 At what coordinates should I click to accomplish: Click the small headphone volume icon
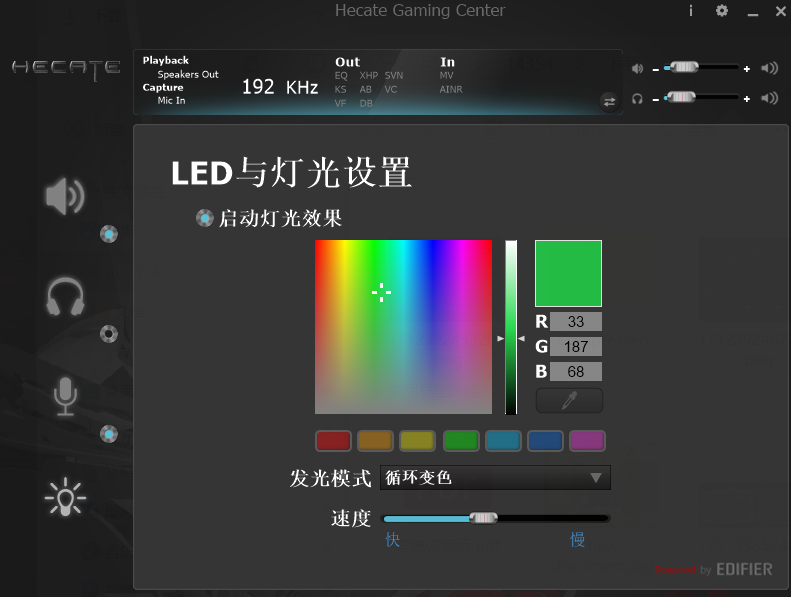click(638, 98)
